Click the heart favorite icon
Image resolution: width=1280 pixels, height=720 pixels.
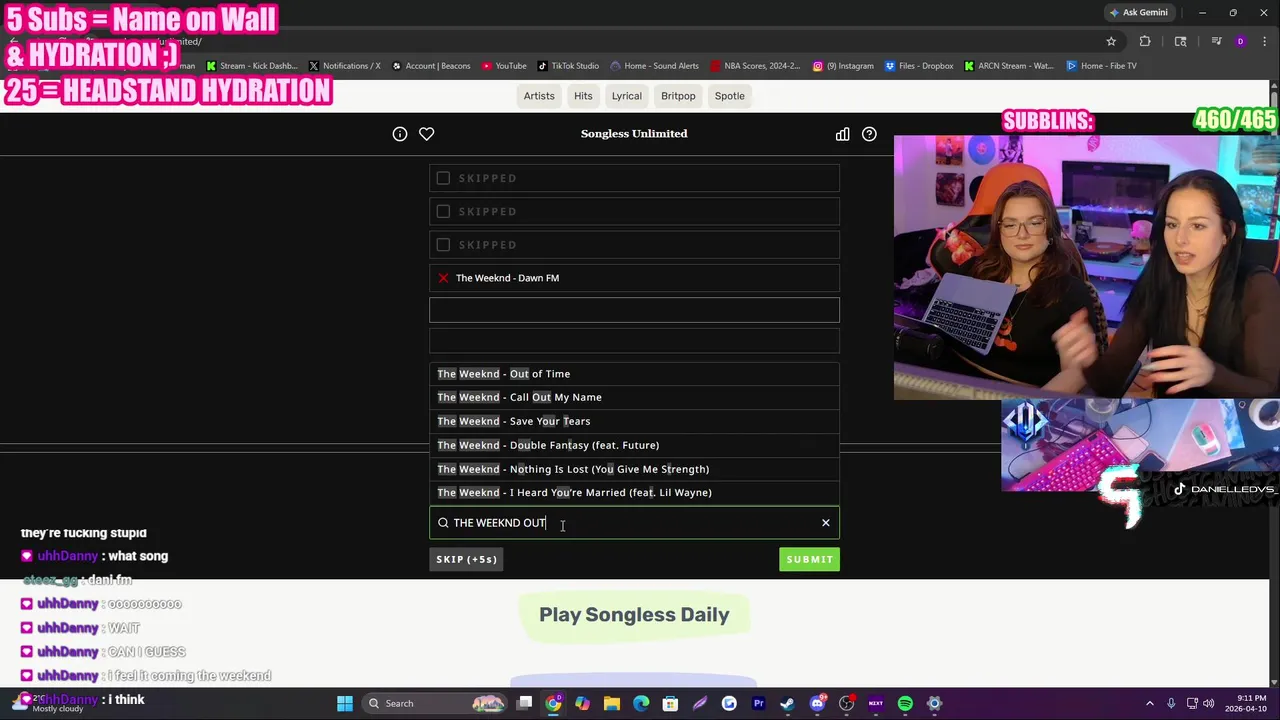pyautogui.click(x=426, y=134)
